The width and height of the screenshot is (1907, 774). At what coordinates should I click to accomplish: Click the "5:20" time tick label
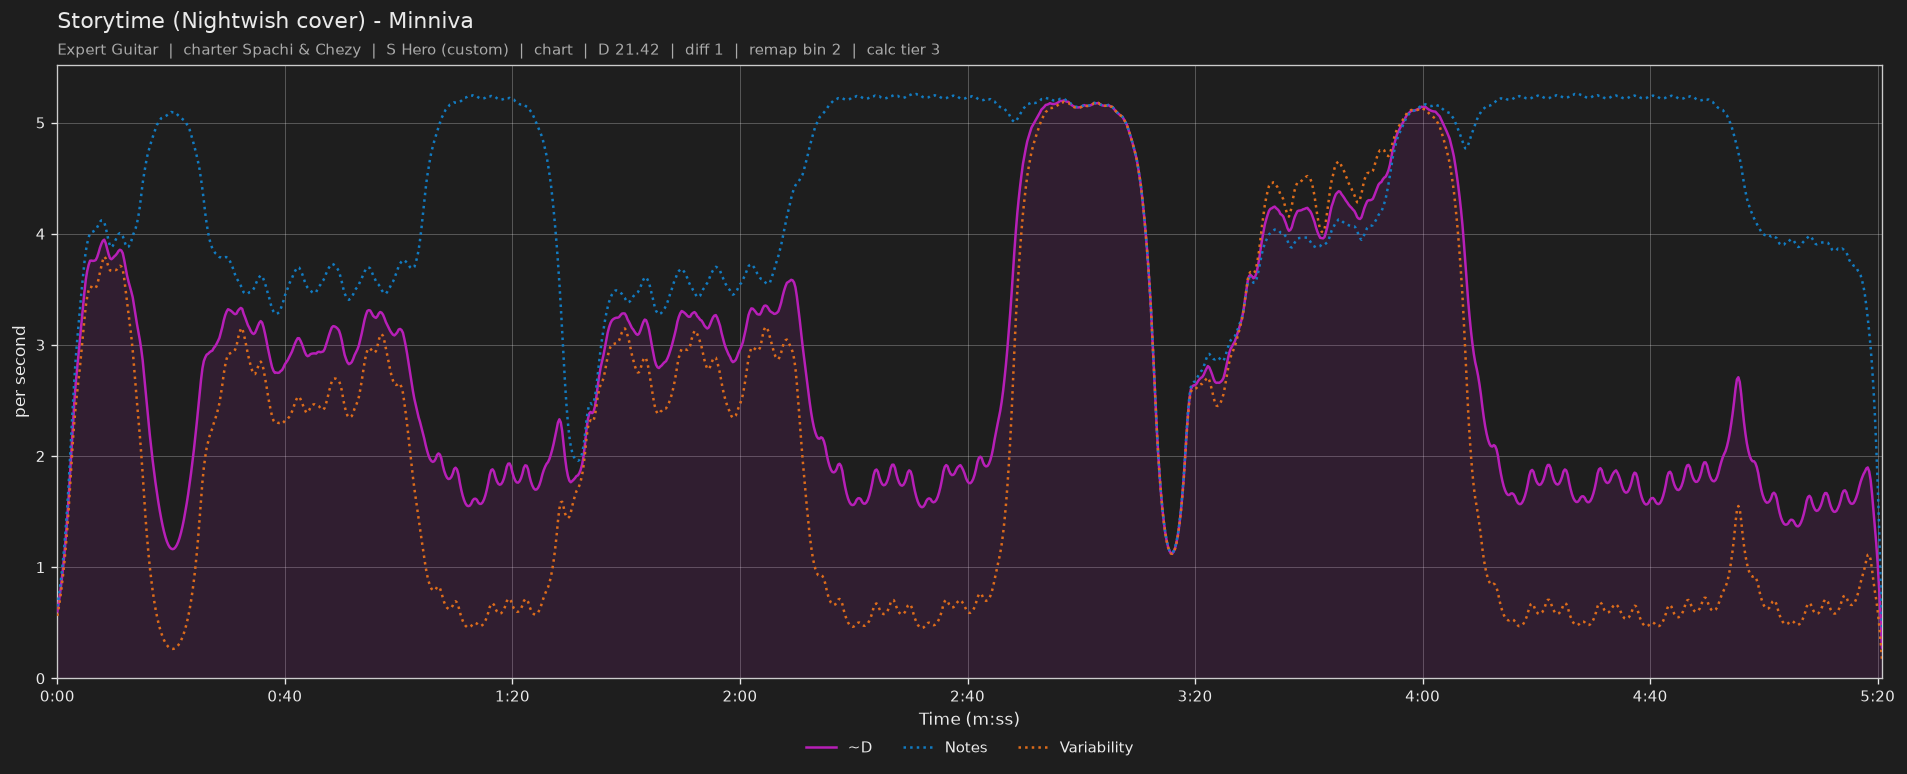click(x=1877, y=696)
